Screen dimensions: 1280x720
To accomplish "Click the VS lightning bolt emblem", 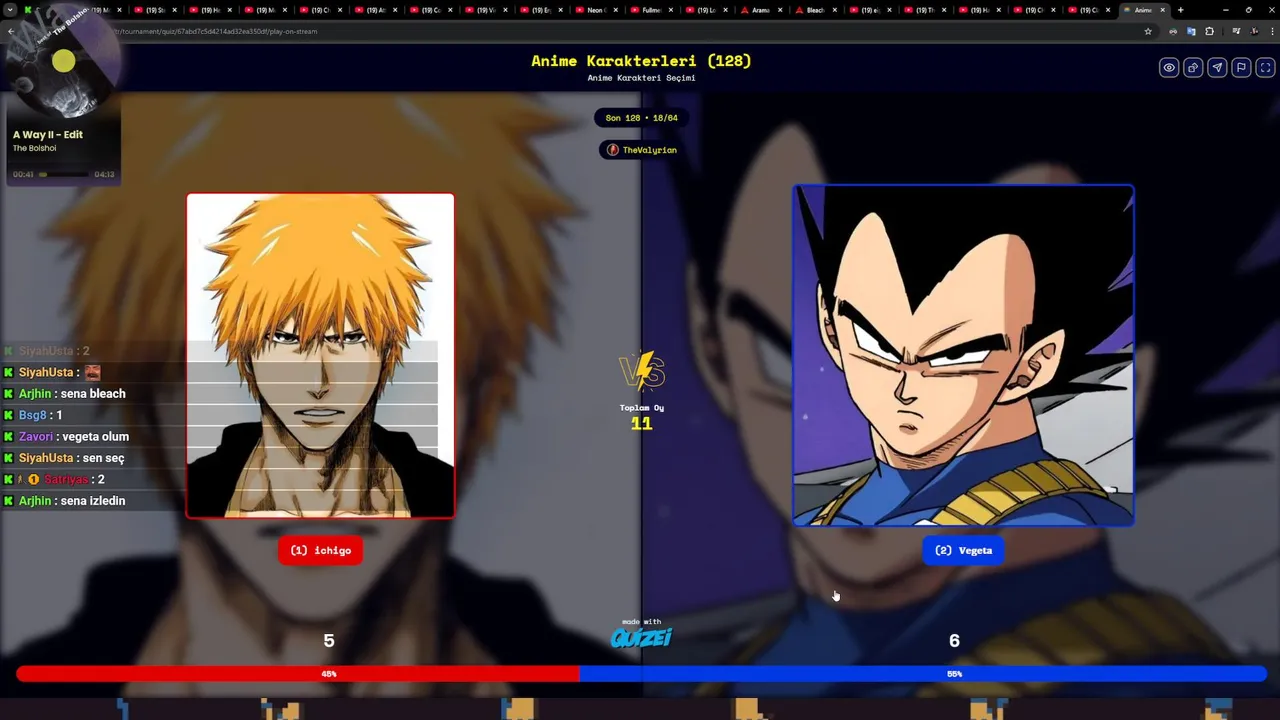I will click(x=641, y=371).
